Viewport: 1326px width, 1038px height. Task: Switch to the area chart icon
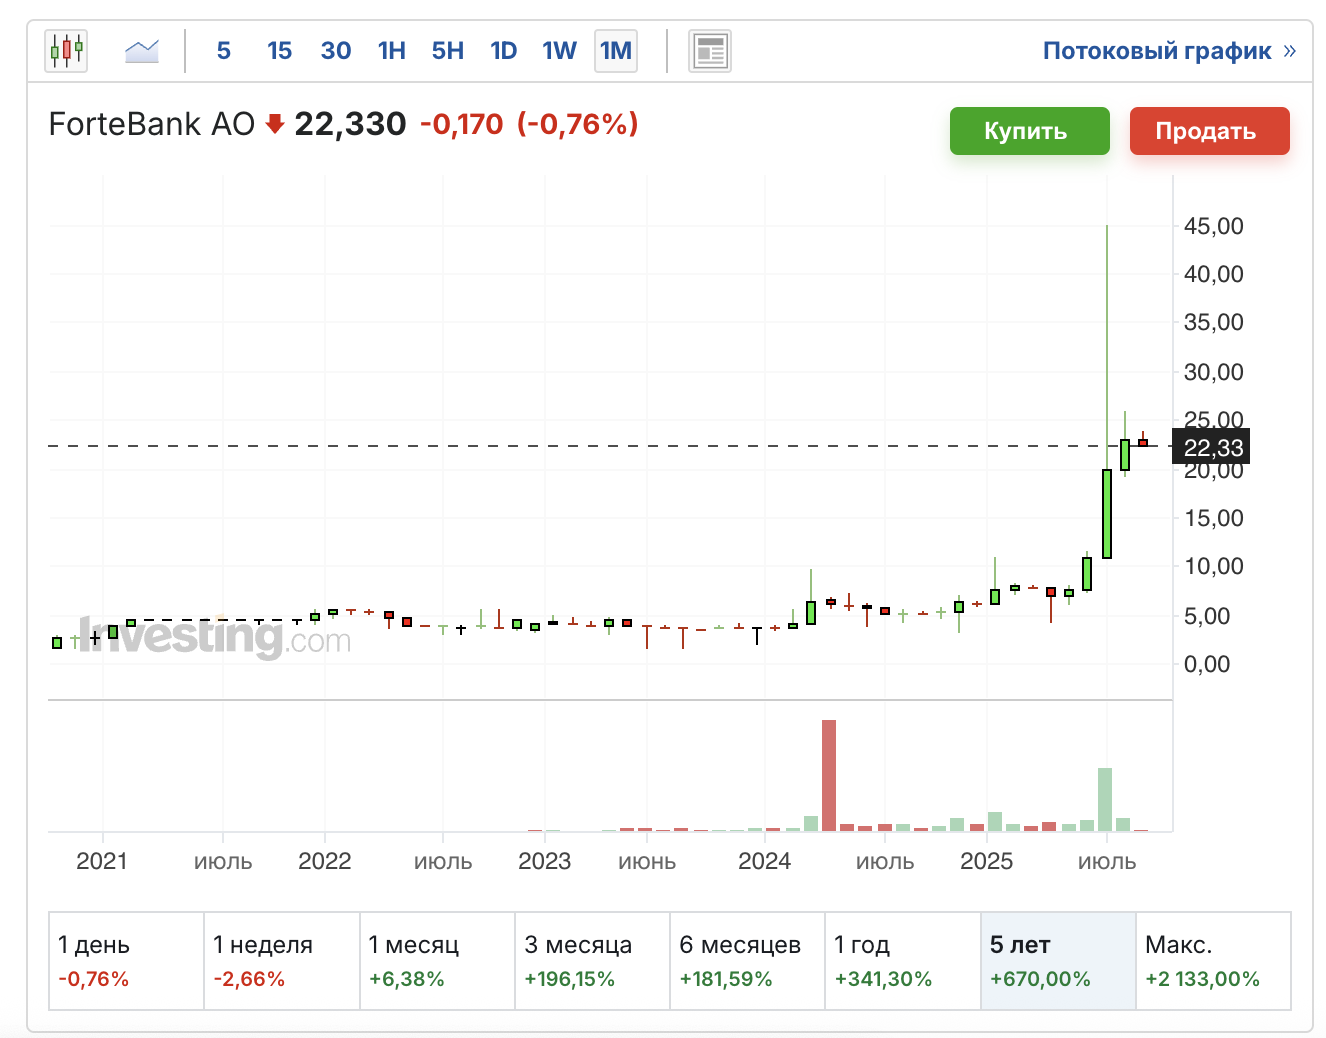click(x=142, y=51)
